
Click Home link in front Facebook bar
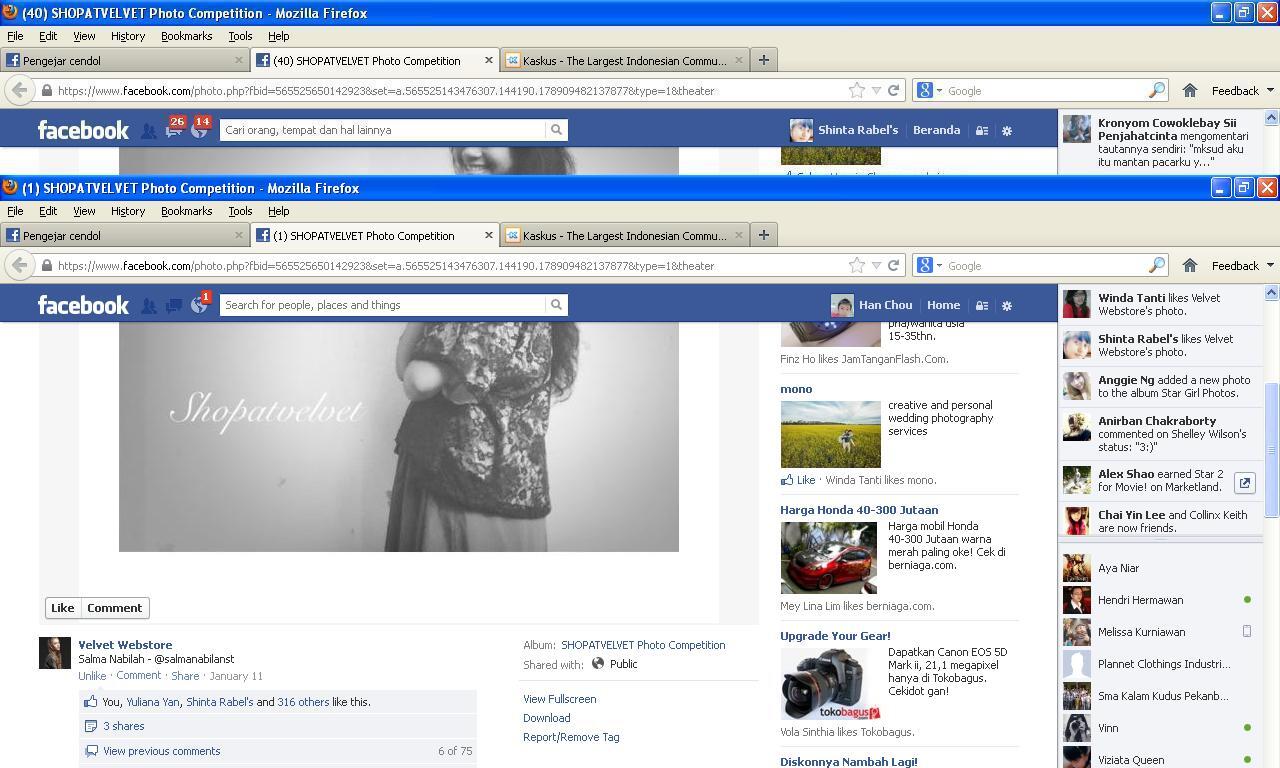click(943, 305)
